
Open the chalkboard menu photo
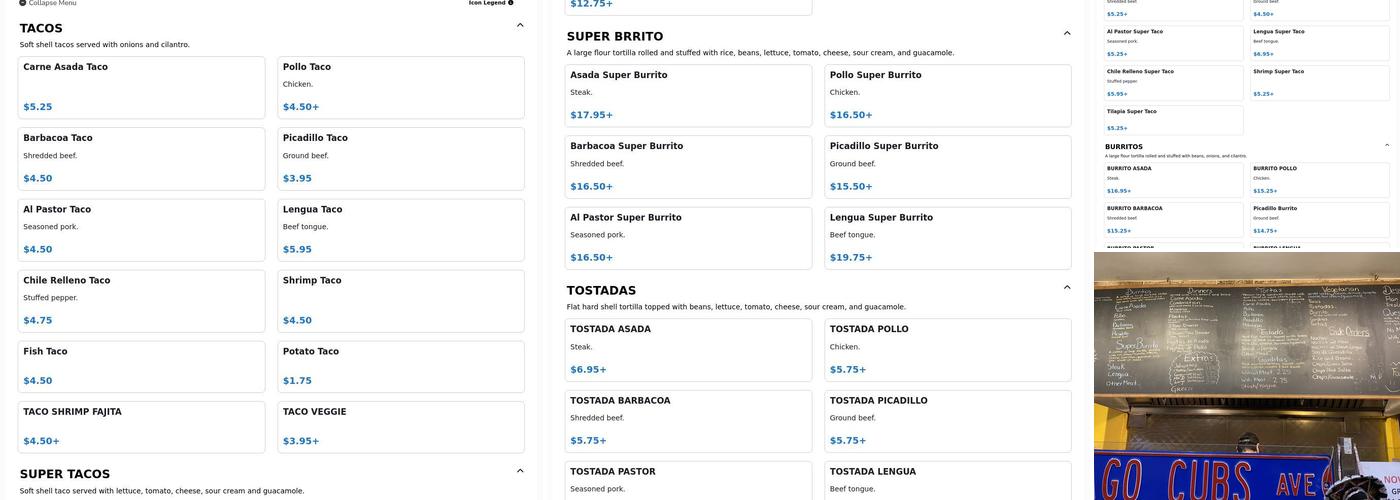[x=1247, y=375]
